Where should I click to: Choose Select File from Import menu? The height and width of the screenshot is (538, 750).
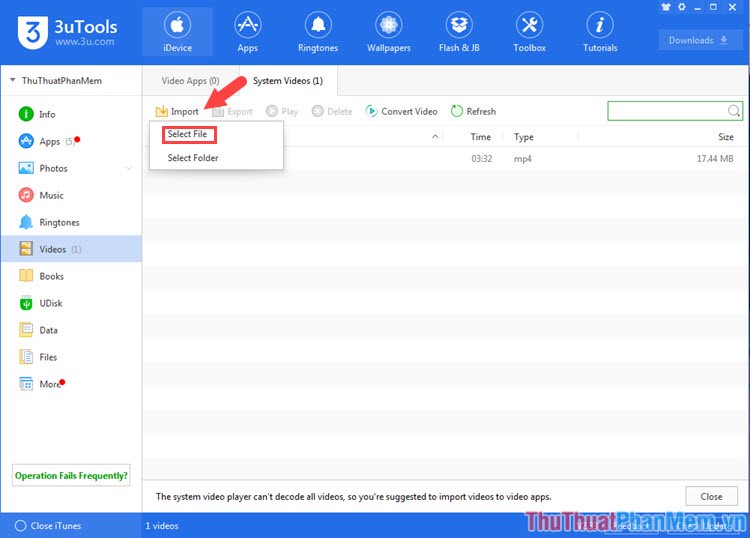tap(187, 134)
